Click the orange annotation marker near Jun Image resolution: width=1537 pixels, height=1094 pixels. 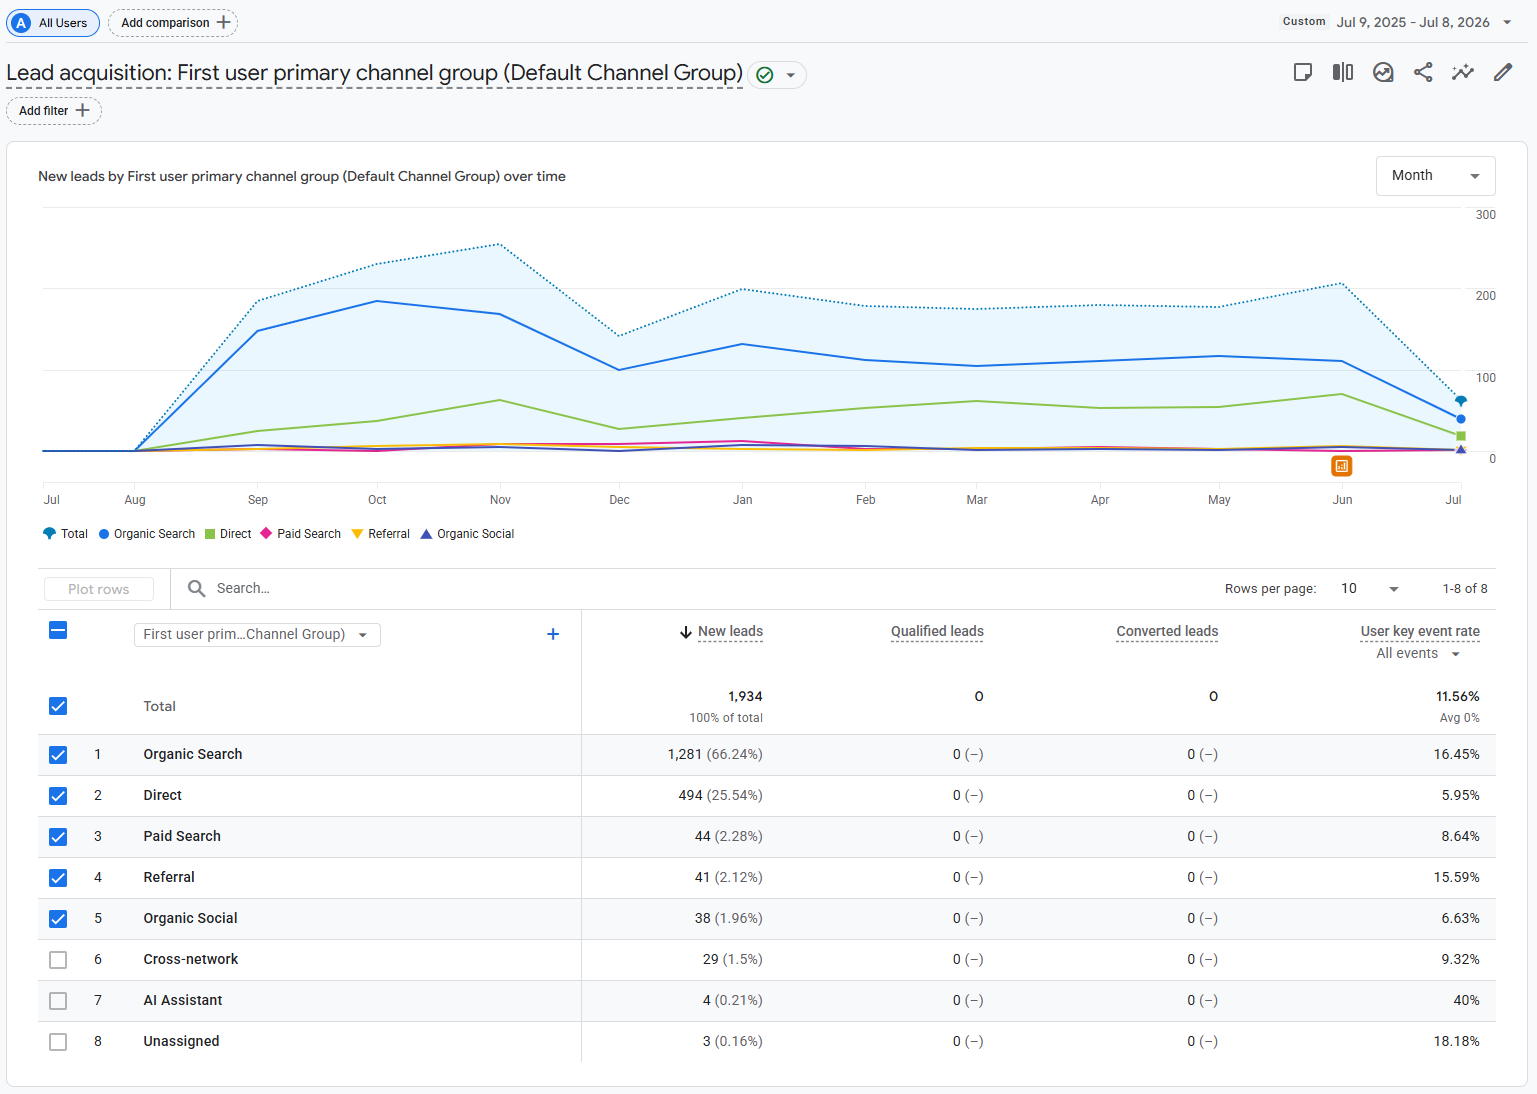pyautogui.click(x=1342, y=466)
